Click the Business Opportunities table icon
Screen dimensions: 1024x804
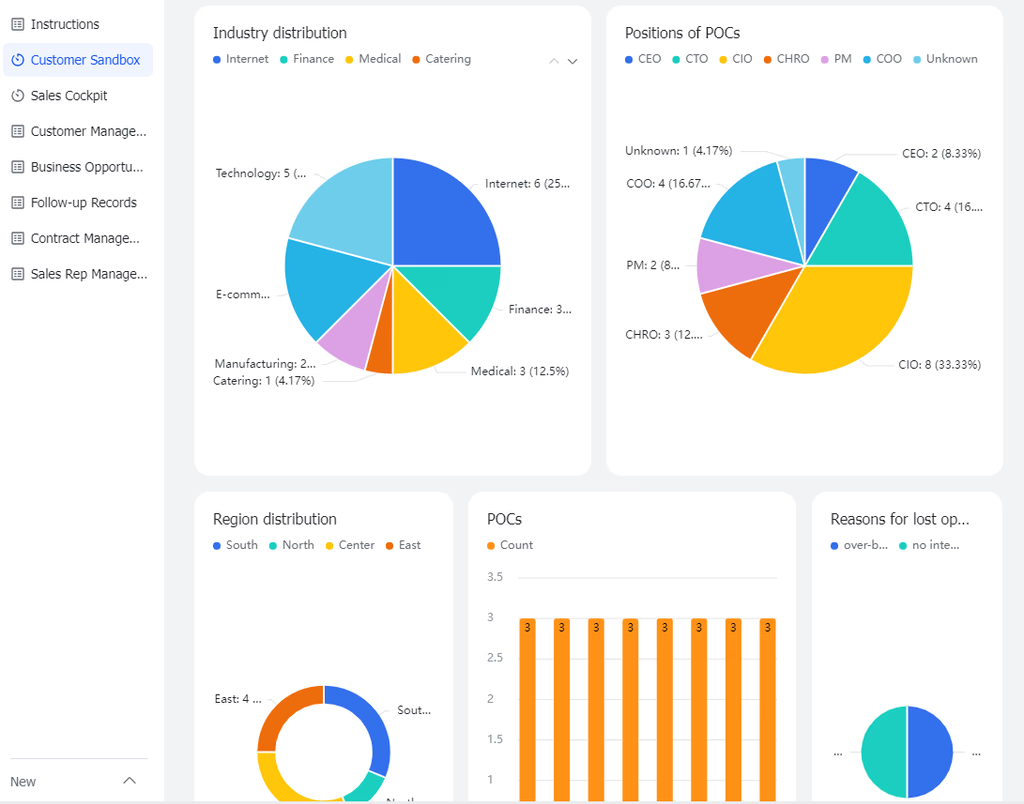[18, 167]
